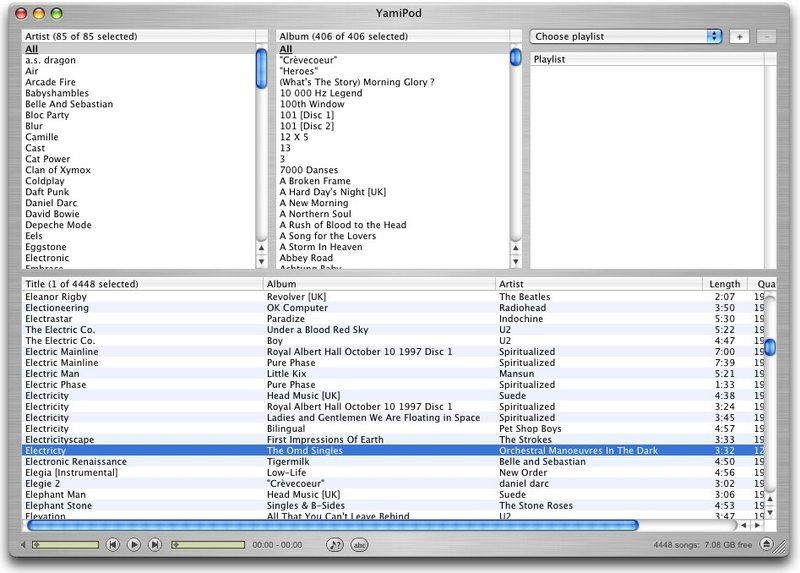Click the next track button
The width and height of the screenshot is (800, 573).
pos(155,545)
